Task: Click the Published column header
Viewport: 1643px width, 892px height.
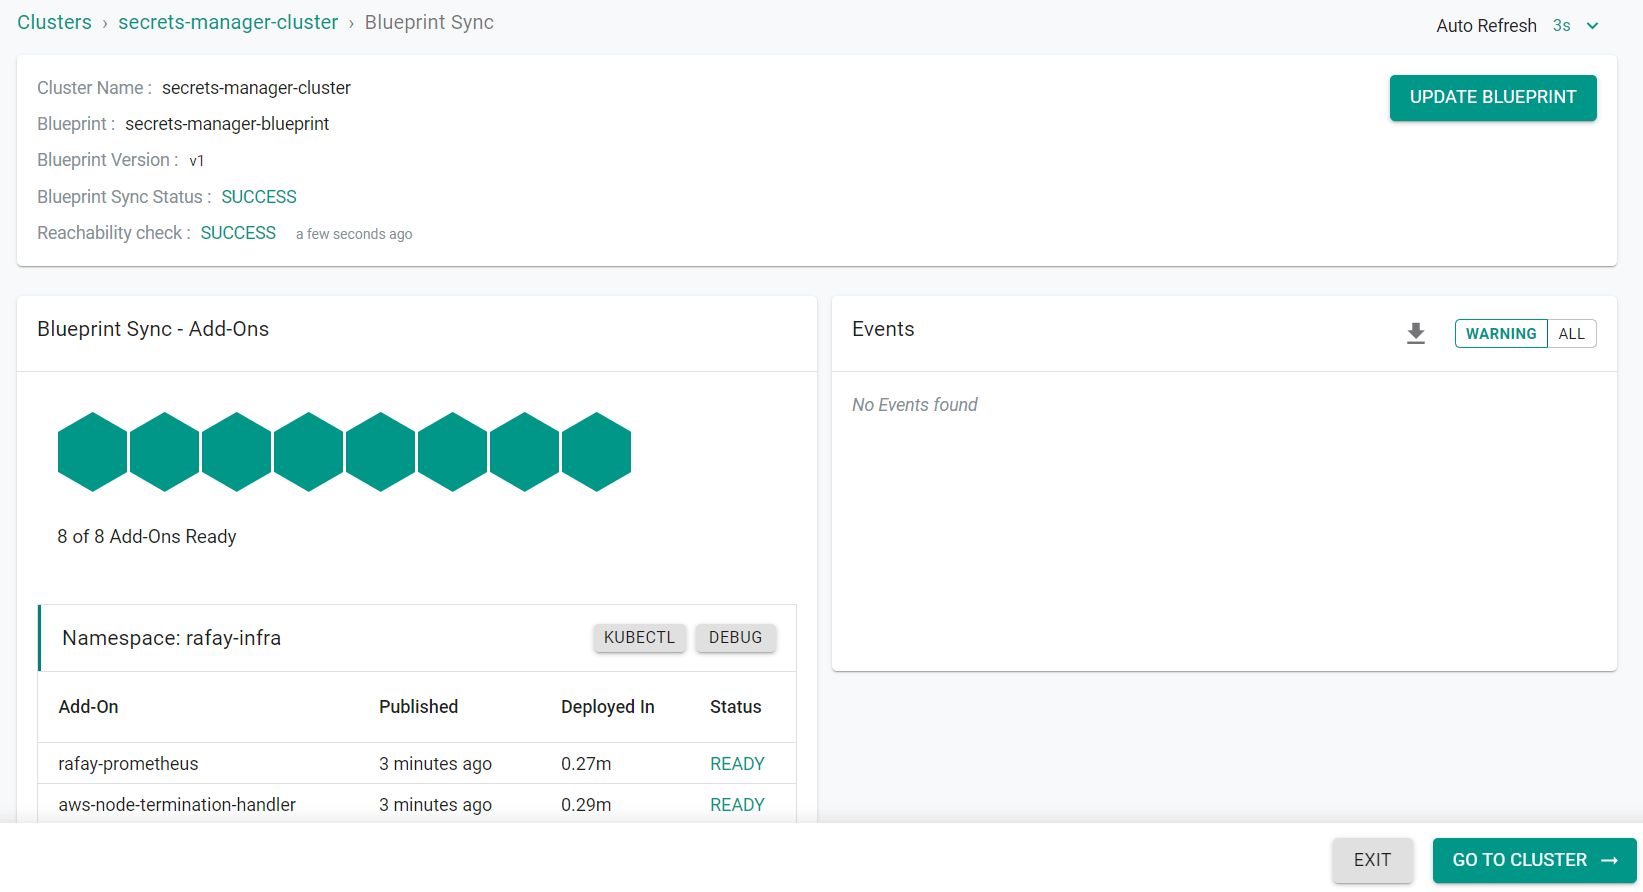Action: (x=418, y=707)
